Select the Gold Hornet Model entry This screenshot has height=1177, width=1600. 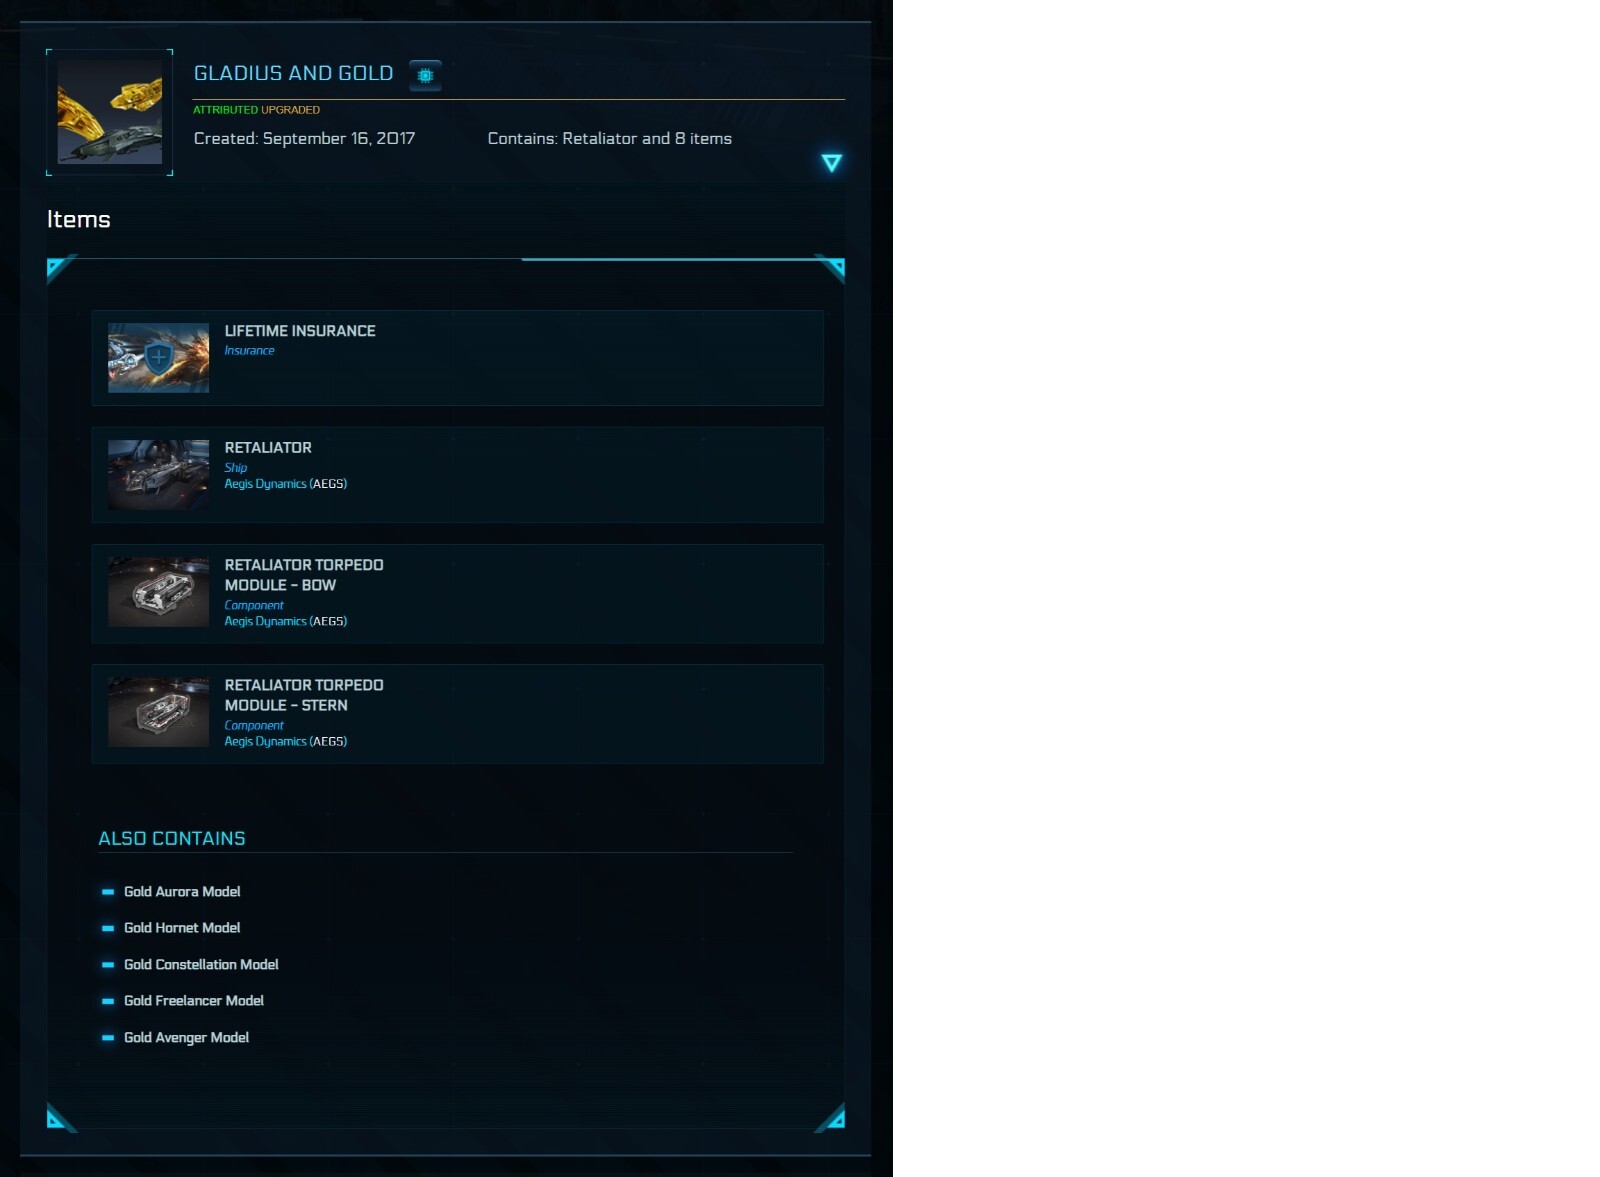coord(182,928)
